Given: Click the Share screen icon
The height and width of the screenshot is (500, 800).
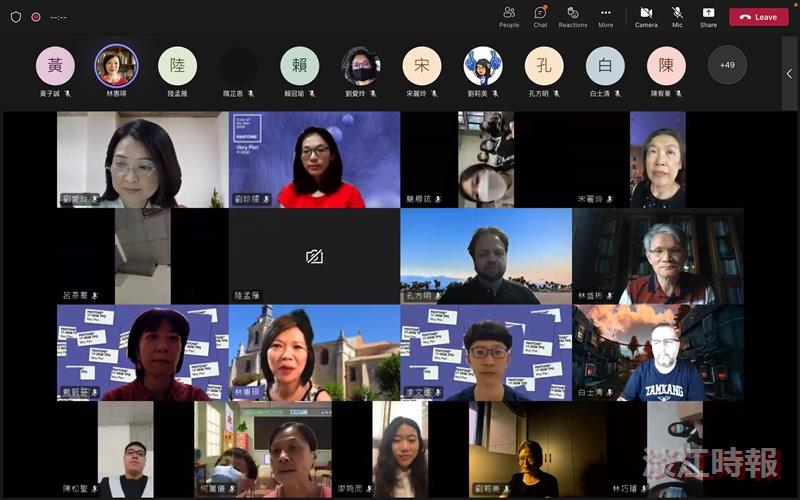Looking at the screenshot, I should coord(708,17).
